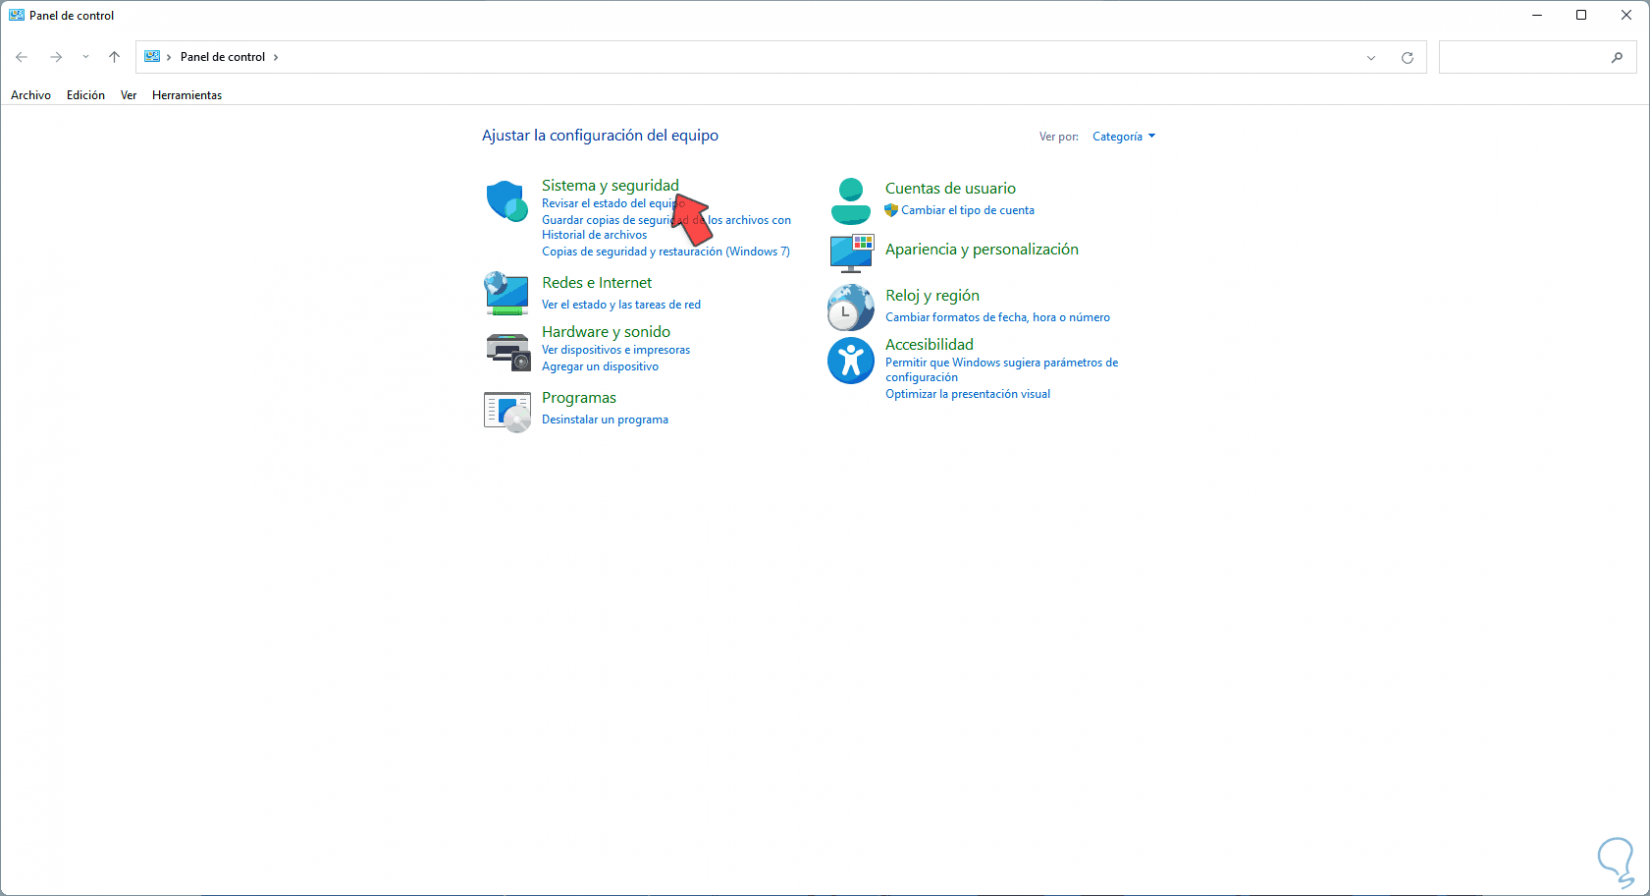Go back with the back arrow
Viewport: 1650px width, 896px height.
22,57
